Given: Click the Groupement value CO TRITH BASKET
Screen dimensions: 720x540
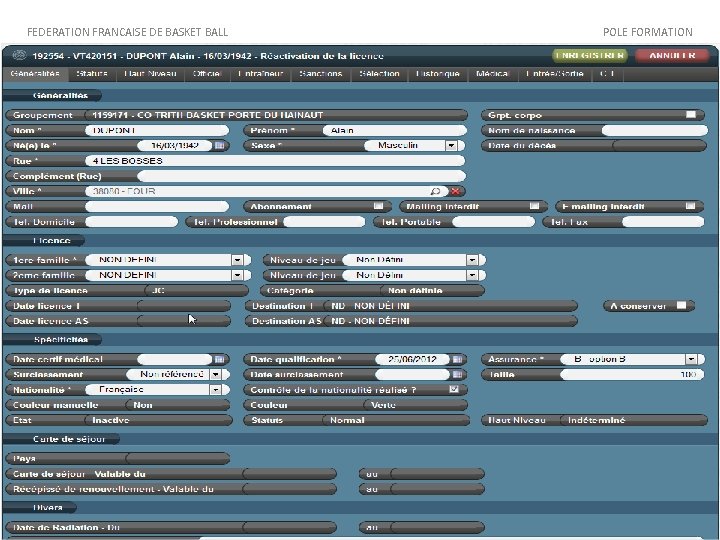Looking at the screenshot, I should pos(276,115).
